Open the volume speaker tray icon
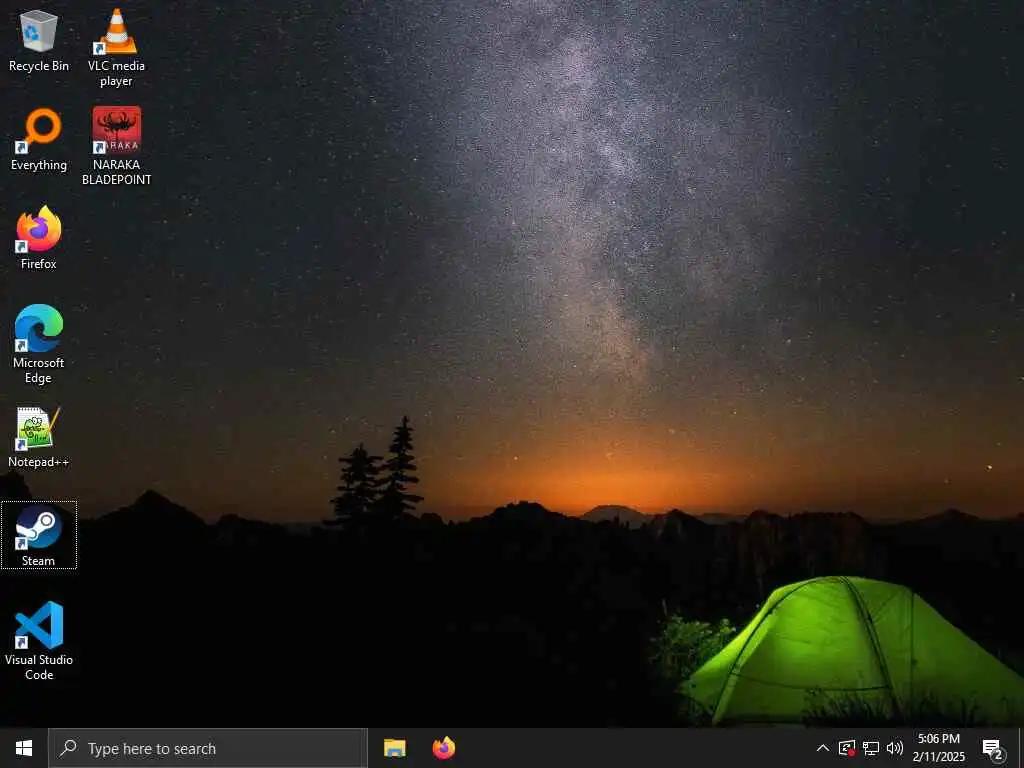 click(895, 748)
